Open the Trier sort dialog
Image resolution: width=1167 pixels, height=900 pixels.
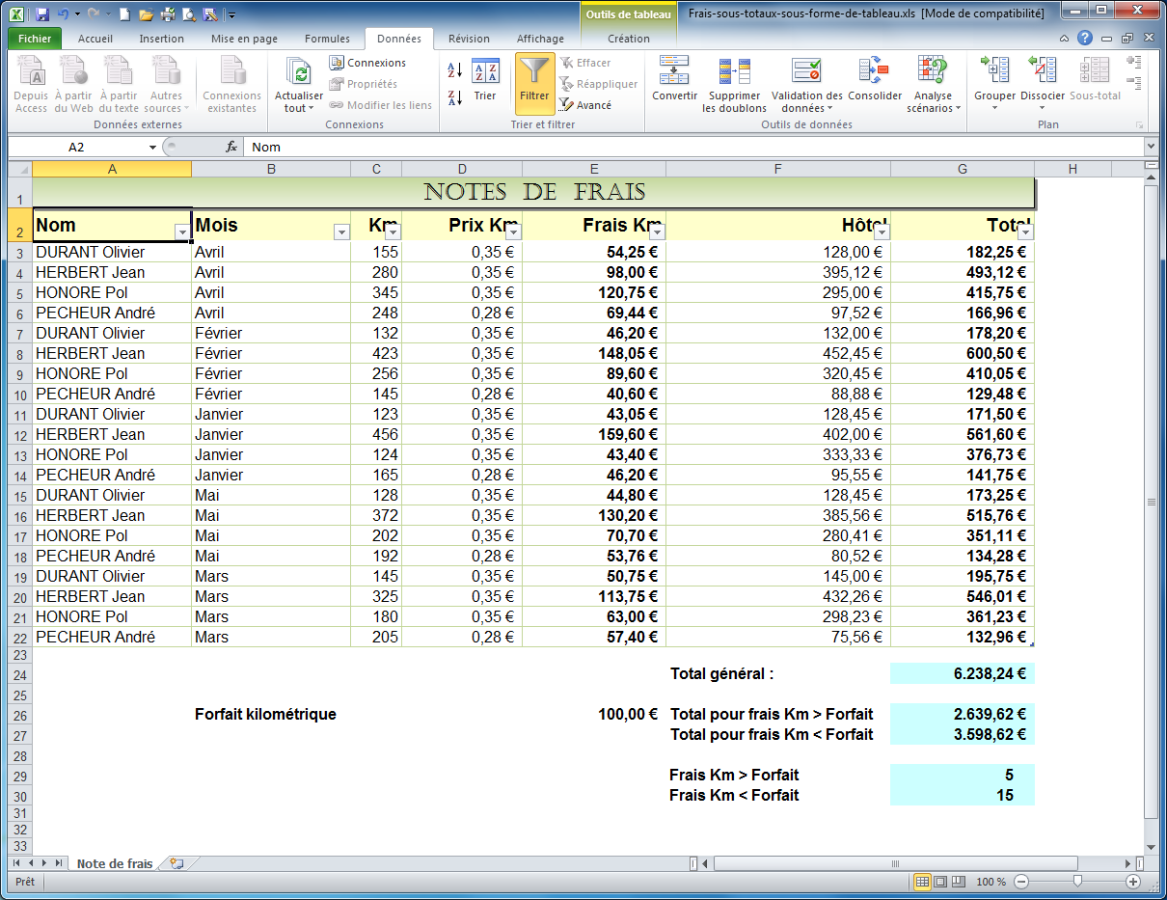pyautogui.click(x=485, y=80)
